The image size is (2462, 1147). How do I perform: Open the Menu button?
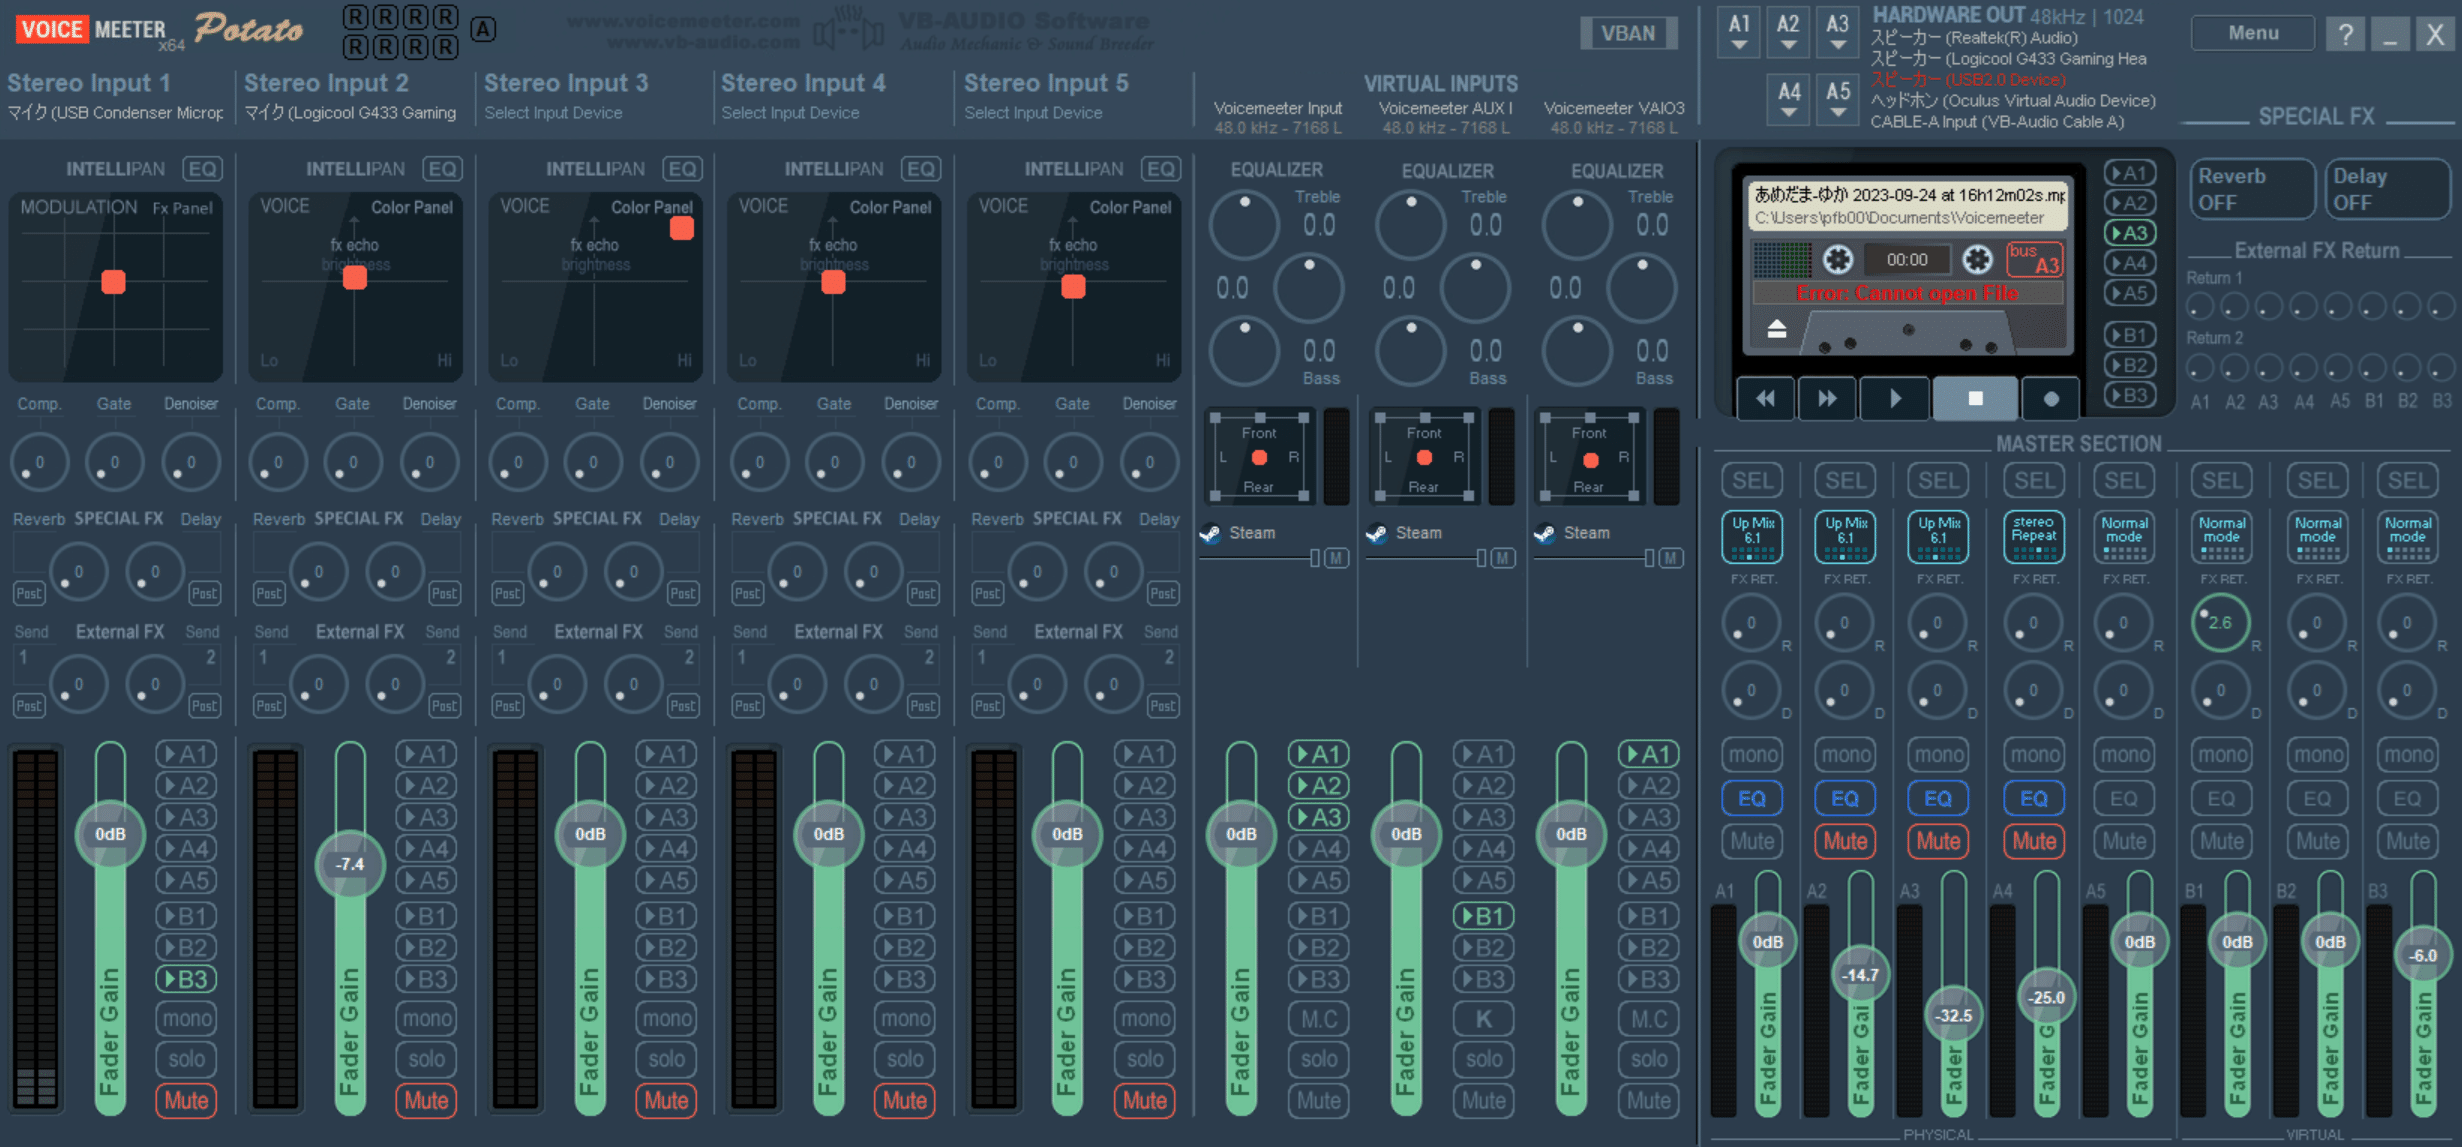(2252, 33)
